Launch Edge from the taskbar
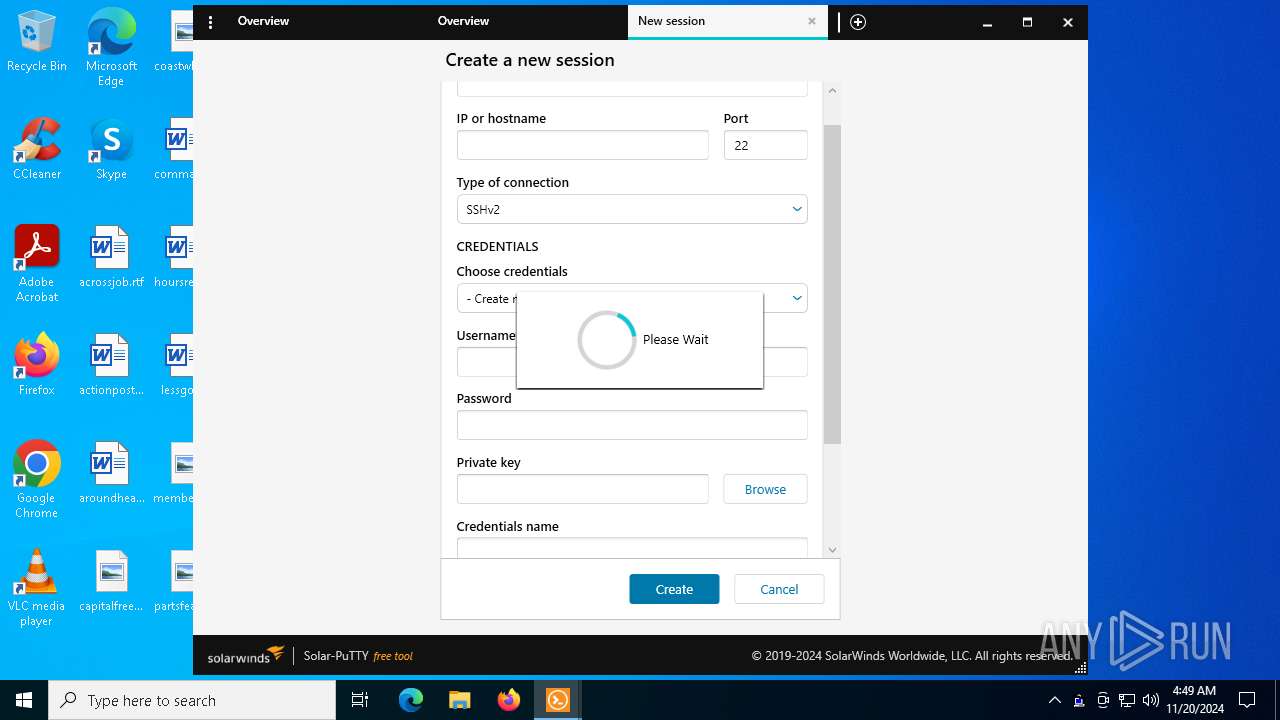Screen dimensions: 1280x720 click(411, 700)
